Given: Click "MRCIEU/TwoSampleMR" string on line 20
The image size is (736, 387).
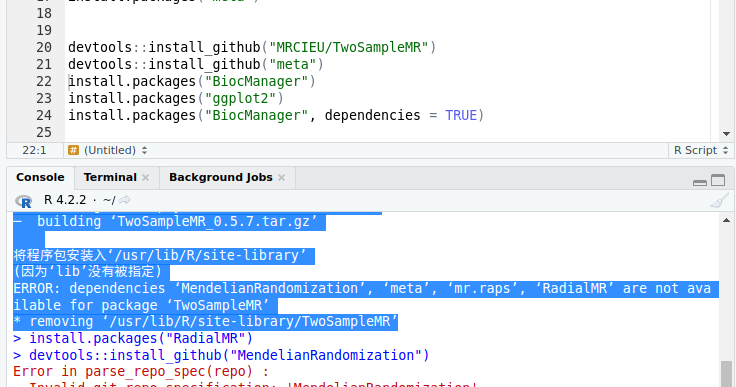Looking at the screenshot, I should (348, 47).
